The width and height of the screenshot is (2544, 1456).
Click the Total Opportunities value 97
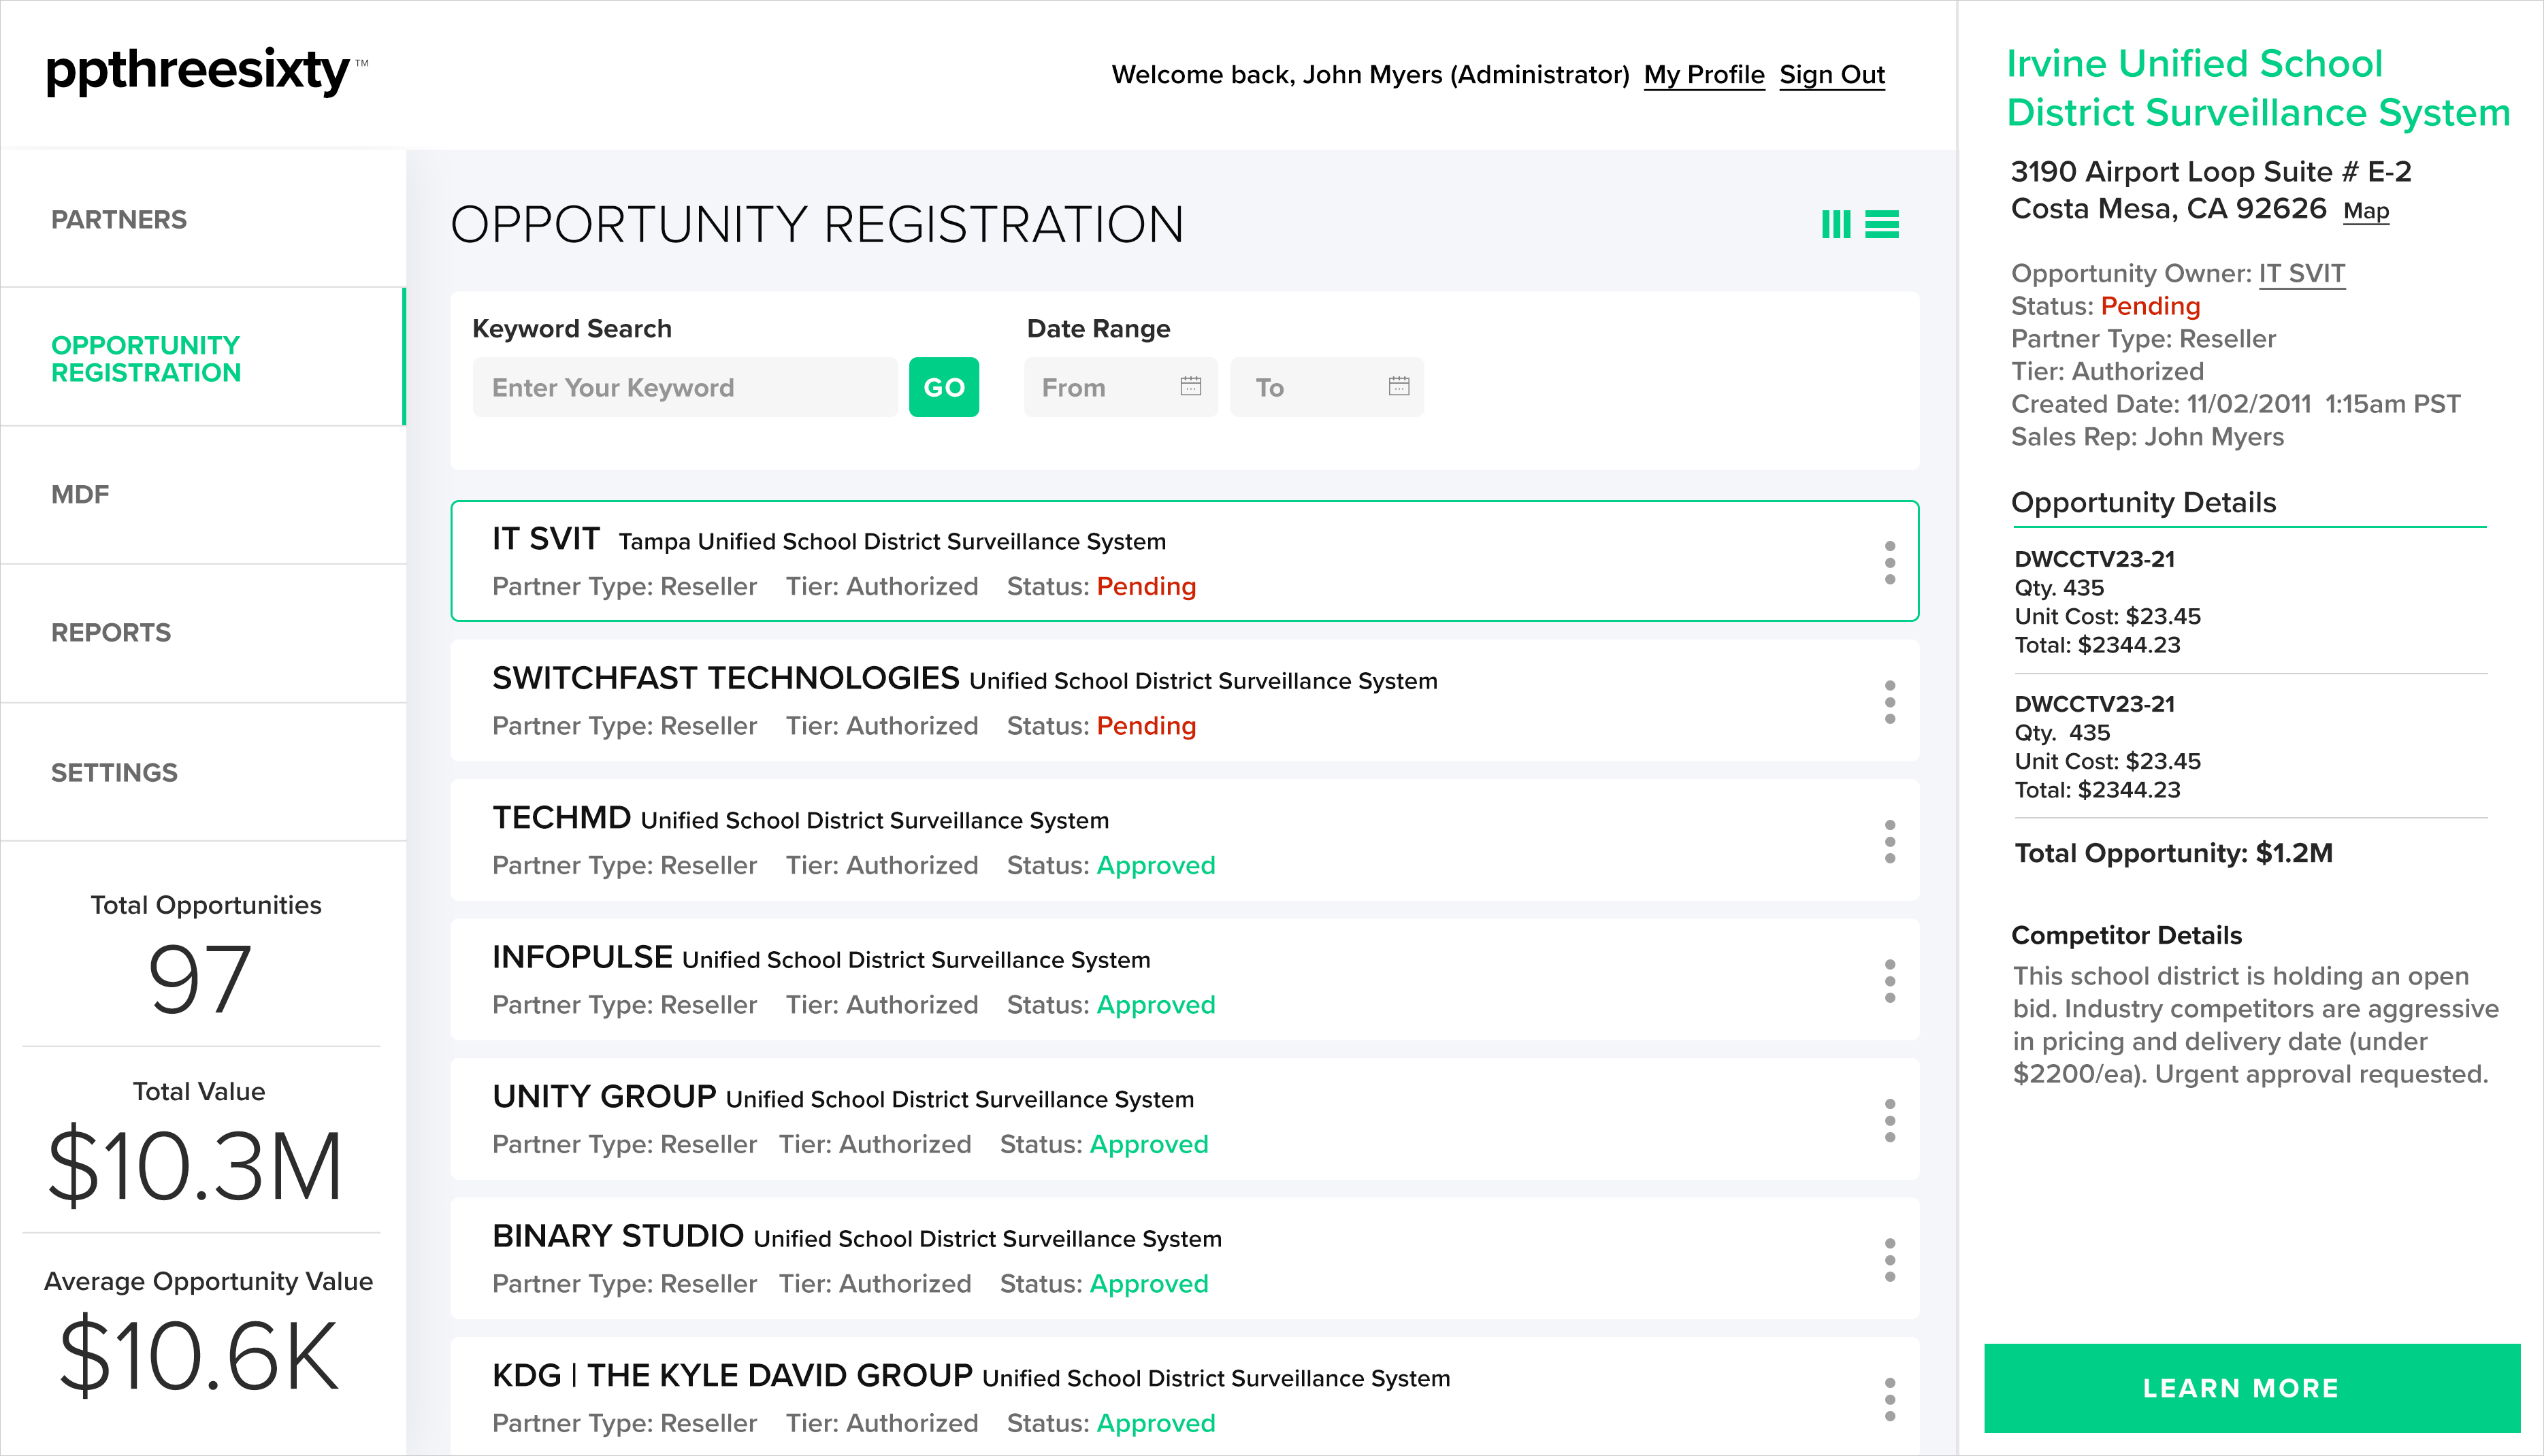[x=200, y=980]
